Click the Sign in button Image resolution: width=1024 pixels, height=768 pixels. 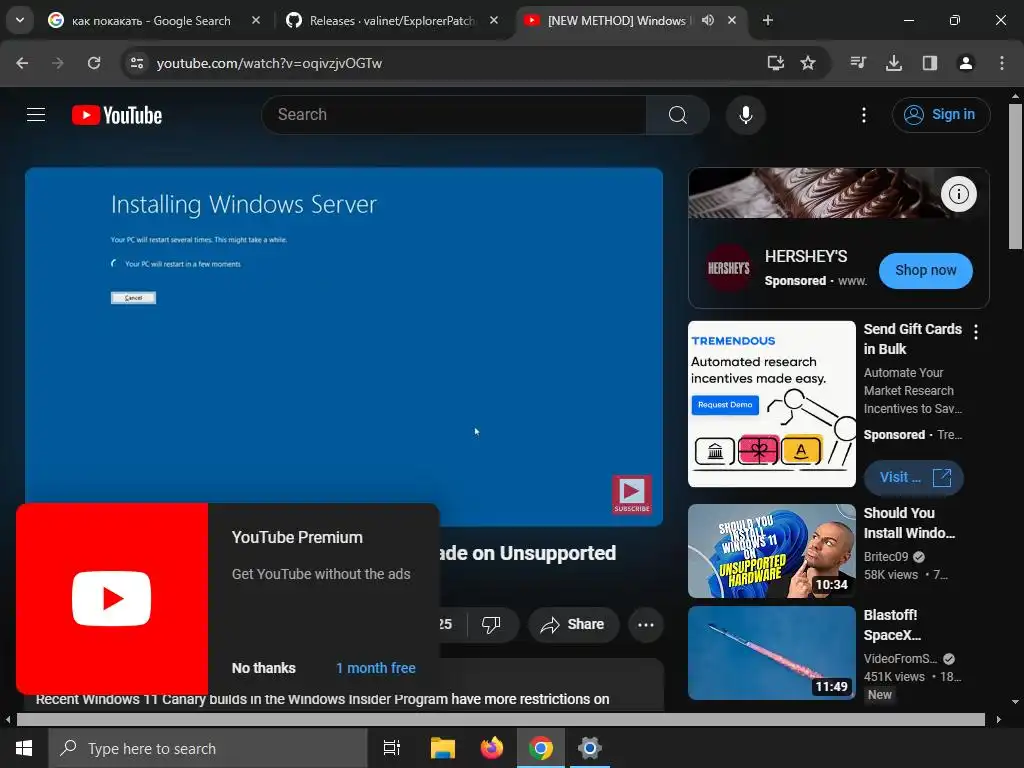(x=940, y=115)
